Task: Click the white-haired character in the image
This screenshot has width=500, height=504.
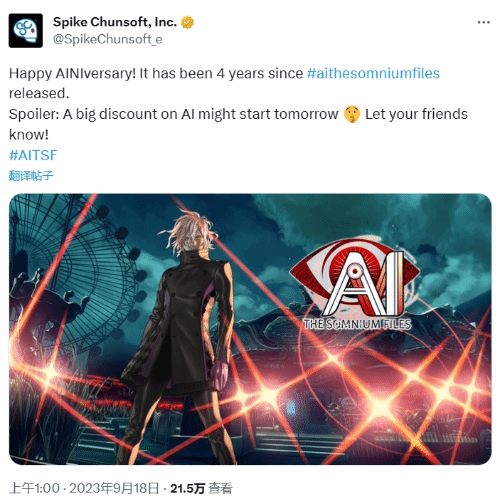Action: click(x=182, y=337)
